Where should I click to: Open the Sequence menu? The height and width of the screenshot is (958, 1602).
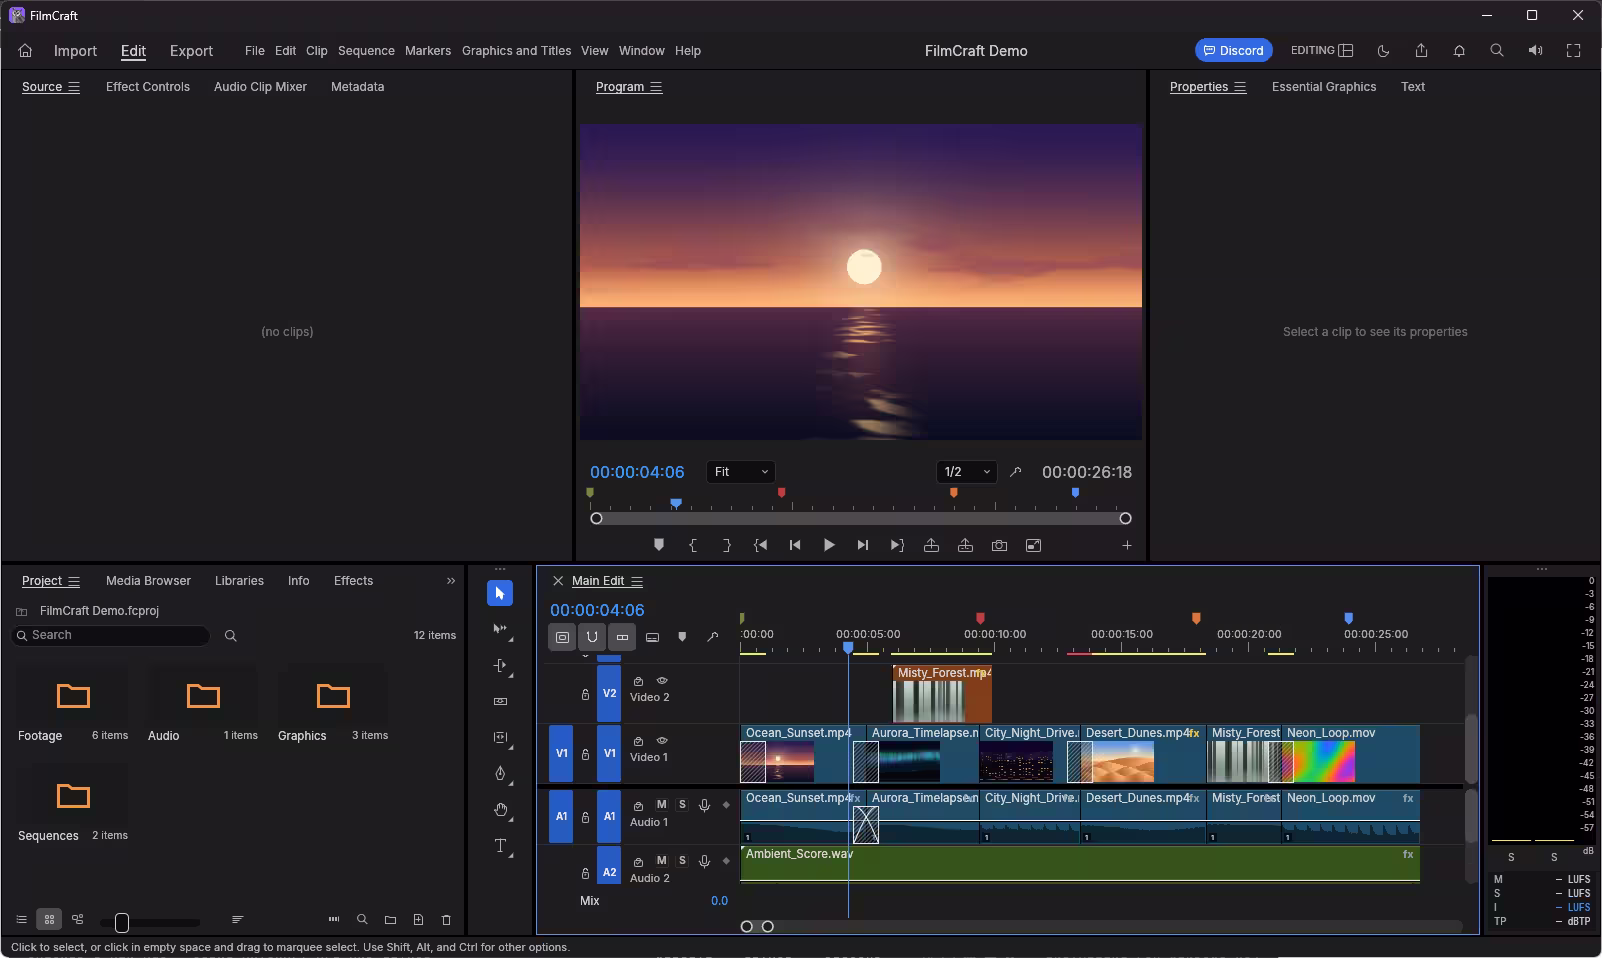(x=366, y=51)
